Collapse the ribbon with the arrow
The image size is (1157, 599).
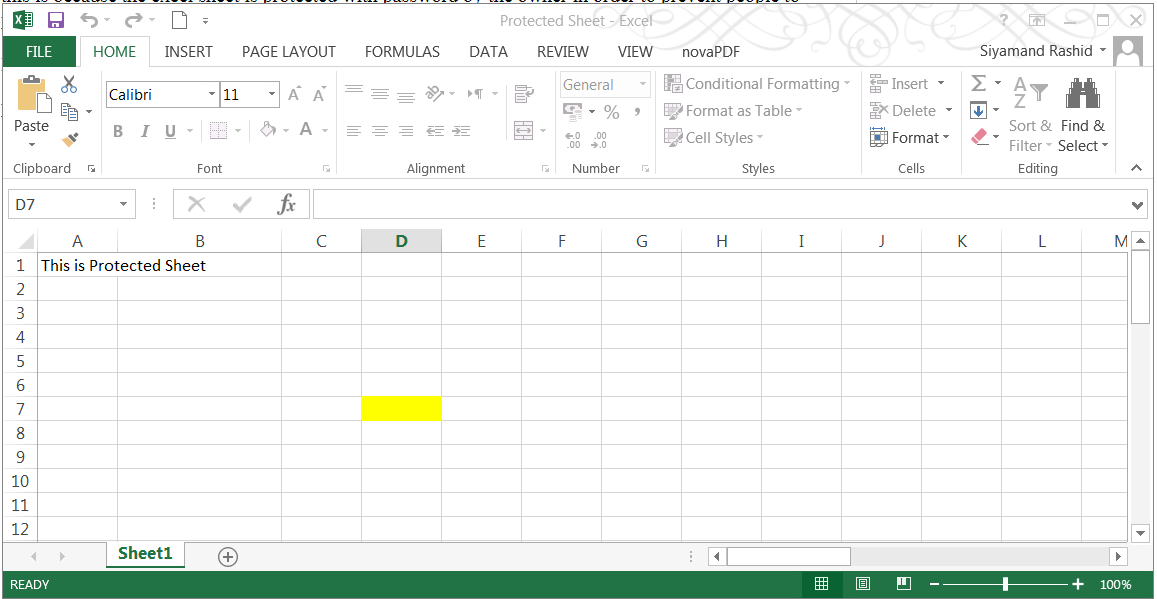1137,168
